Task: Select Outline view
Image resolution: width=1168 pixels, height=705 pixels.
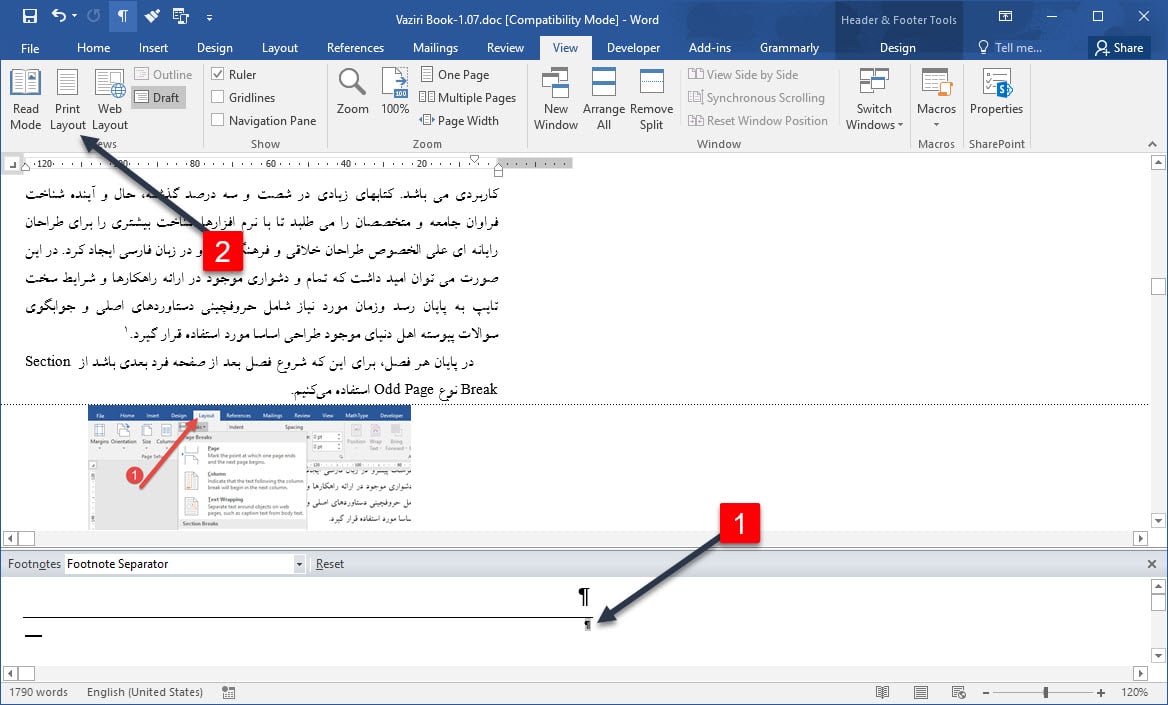Action: point(163,75)
